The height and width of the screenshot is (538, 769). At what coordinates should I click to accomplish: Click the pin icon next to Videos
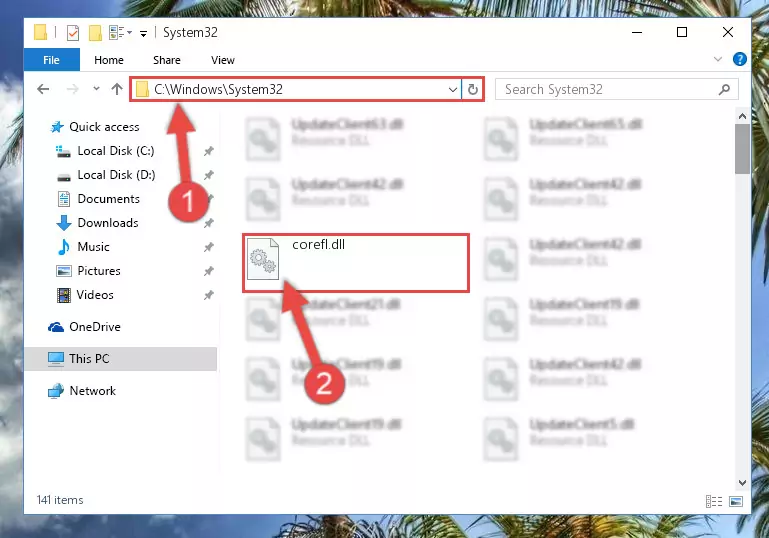(208, 295)
